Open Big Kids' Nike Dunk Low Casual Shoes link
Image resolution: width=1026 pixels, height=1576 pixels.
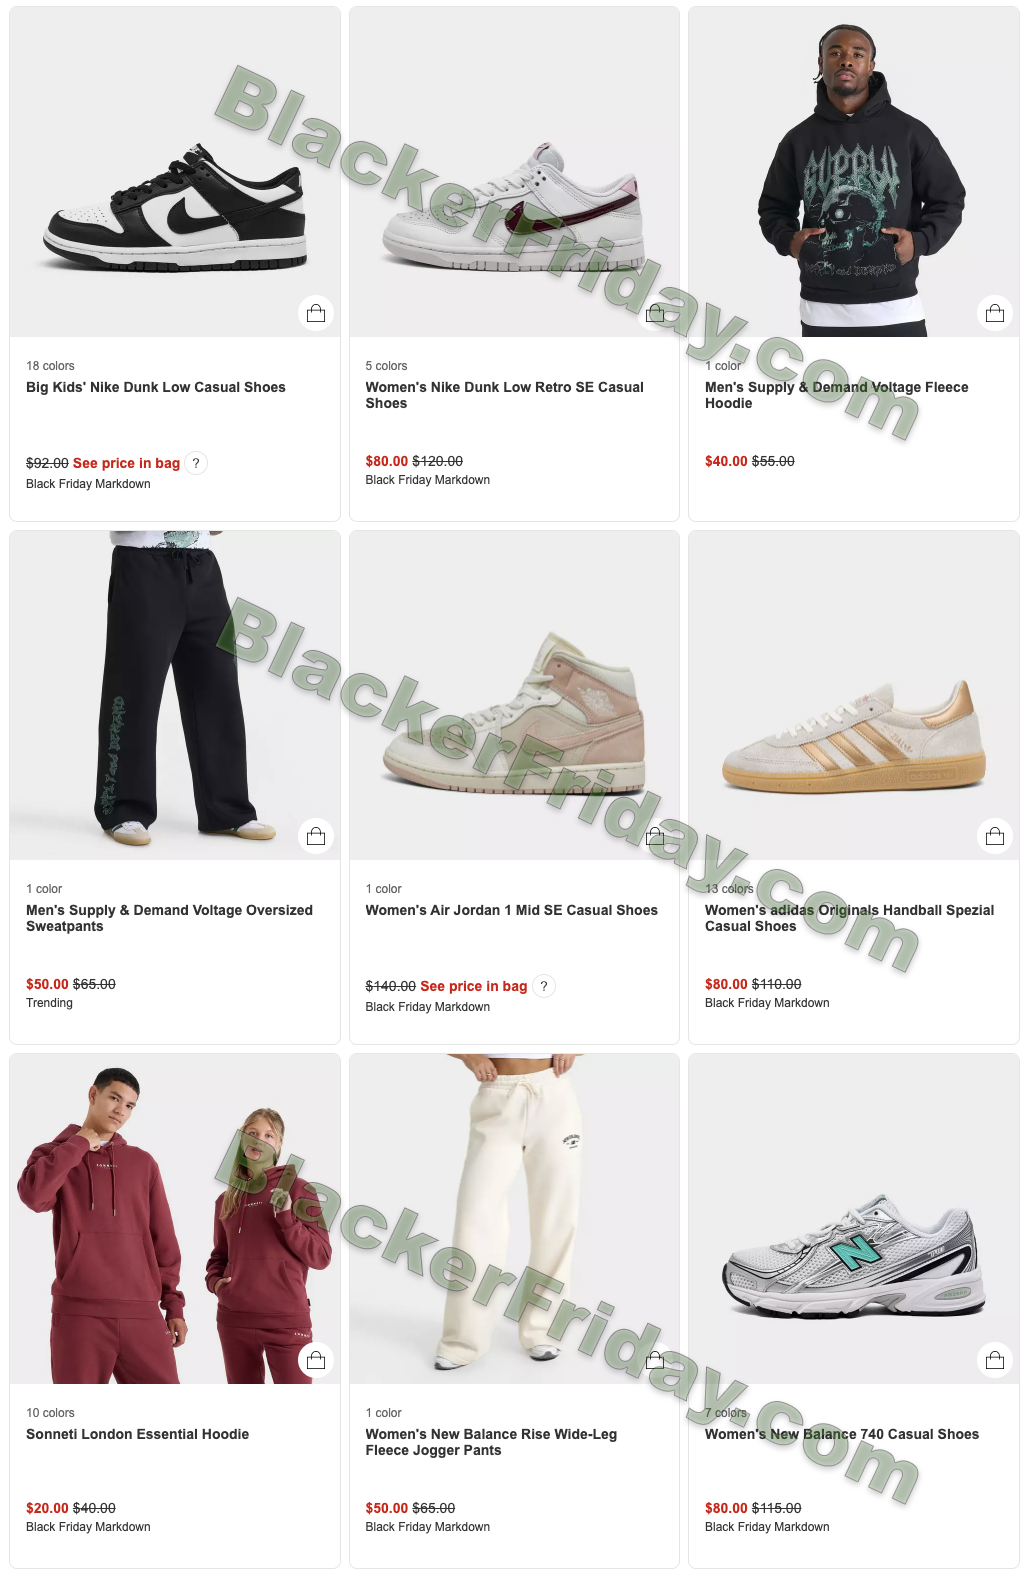point(156,387)
